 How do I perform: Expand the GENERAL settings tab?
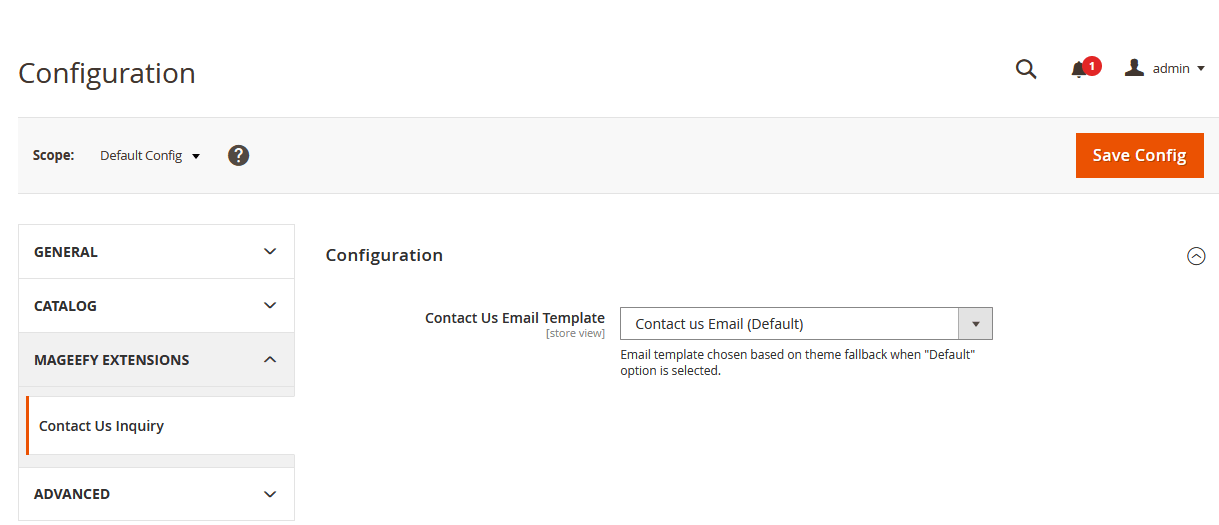pos(66,252)
